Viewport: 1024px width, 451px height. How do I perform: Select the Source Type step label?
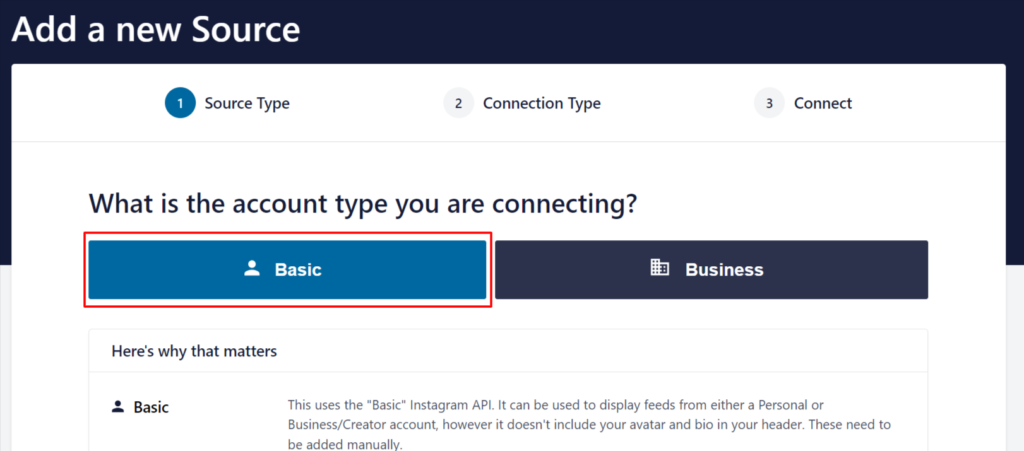pos(247,103)
